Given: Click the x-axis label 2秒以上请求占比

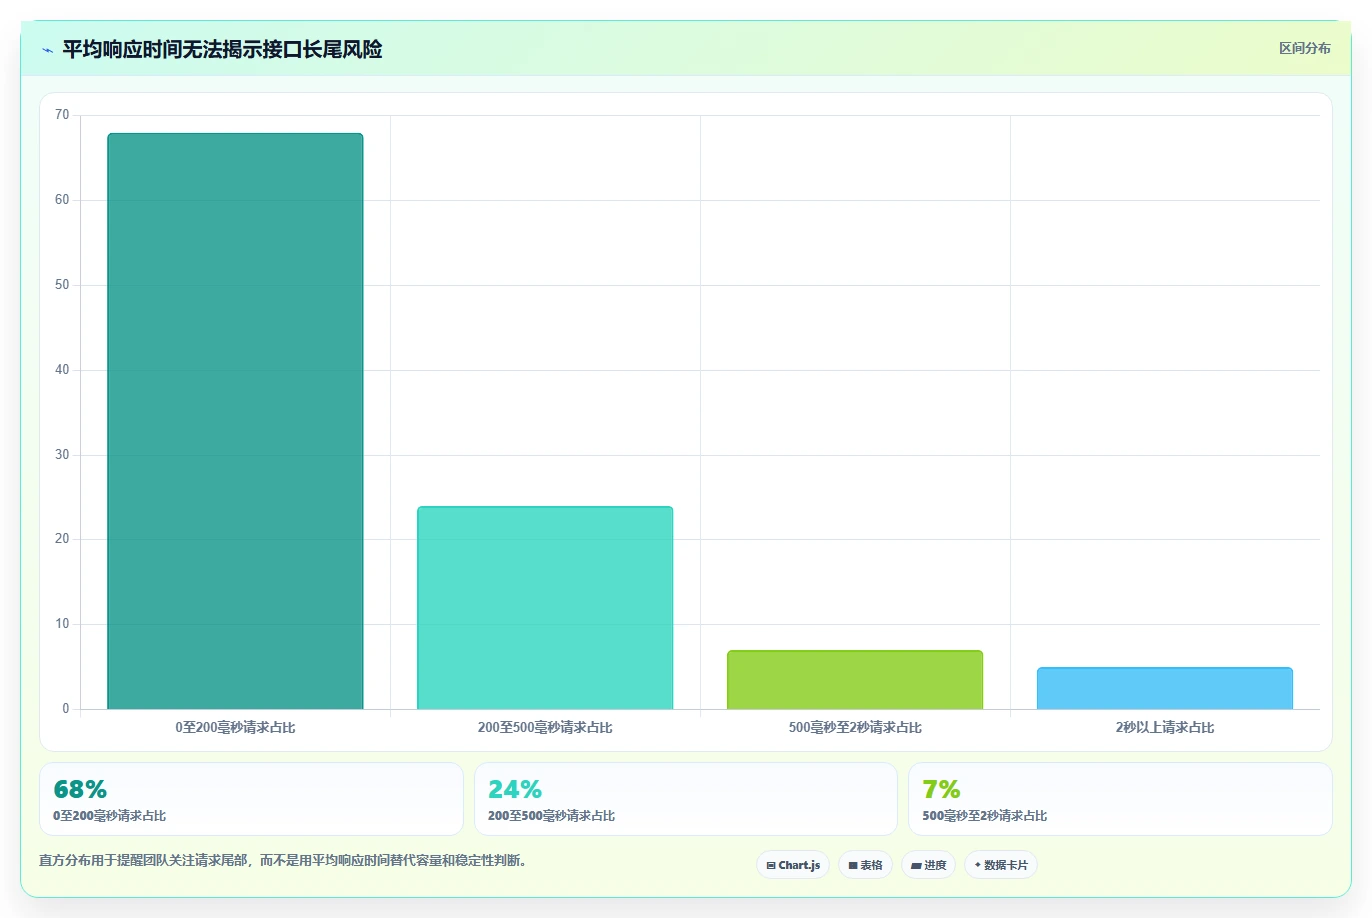Looking at the screenshot, I should click(x=1165, y=727).
